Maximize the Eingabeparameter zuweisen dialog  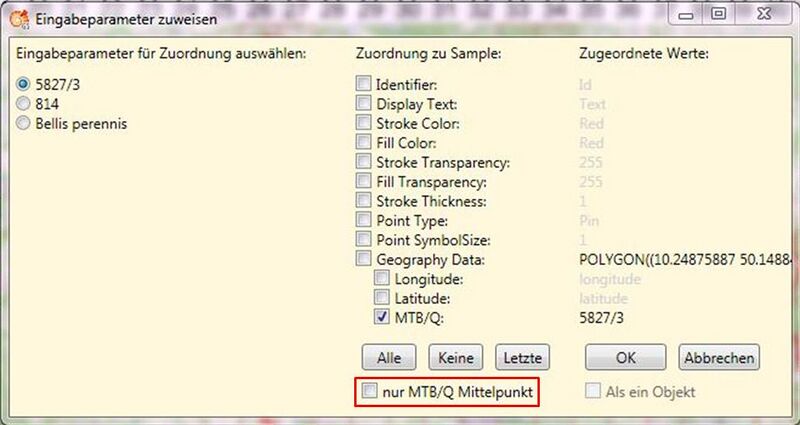coord(719,14)
